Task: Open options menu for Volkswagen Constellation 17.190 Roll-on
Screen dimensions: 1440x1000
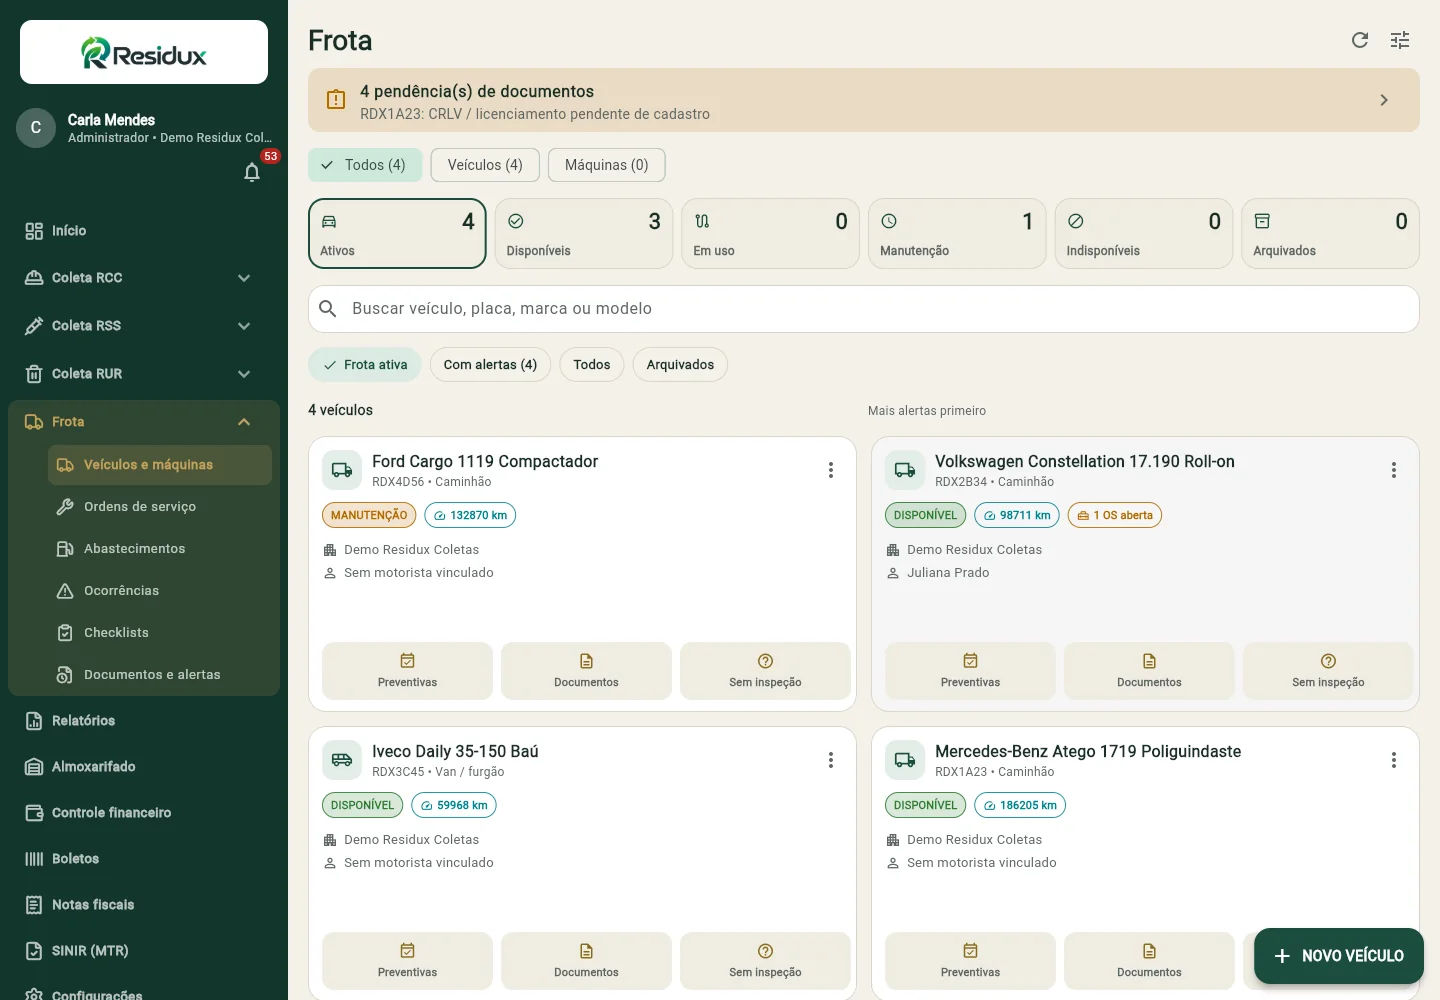Action: click(1394, 470)
